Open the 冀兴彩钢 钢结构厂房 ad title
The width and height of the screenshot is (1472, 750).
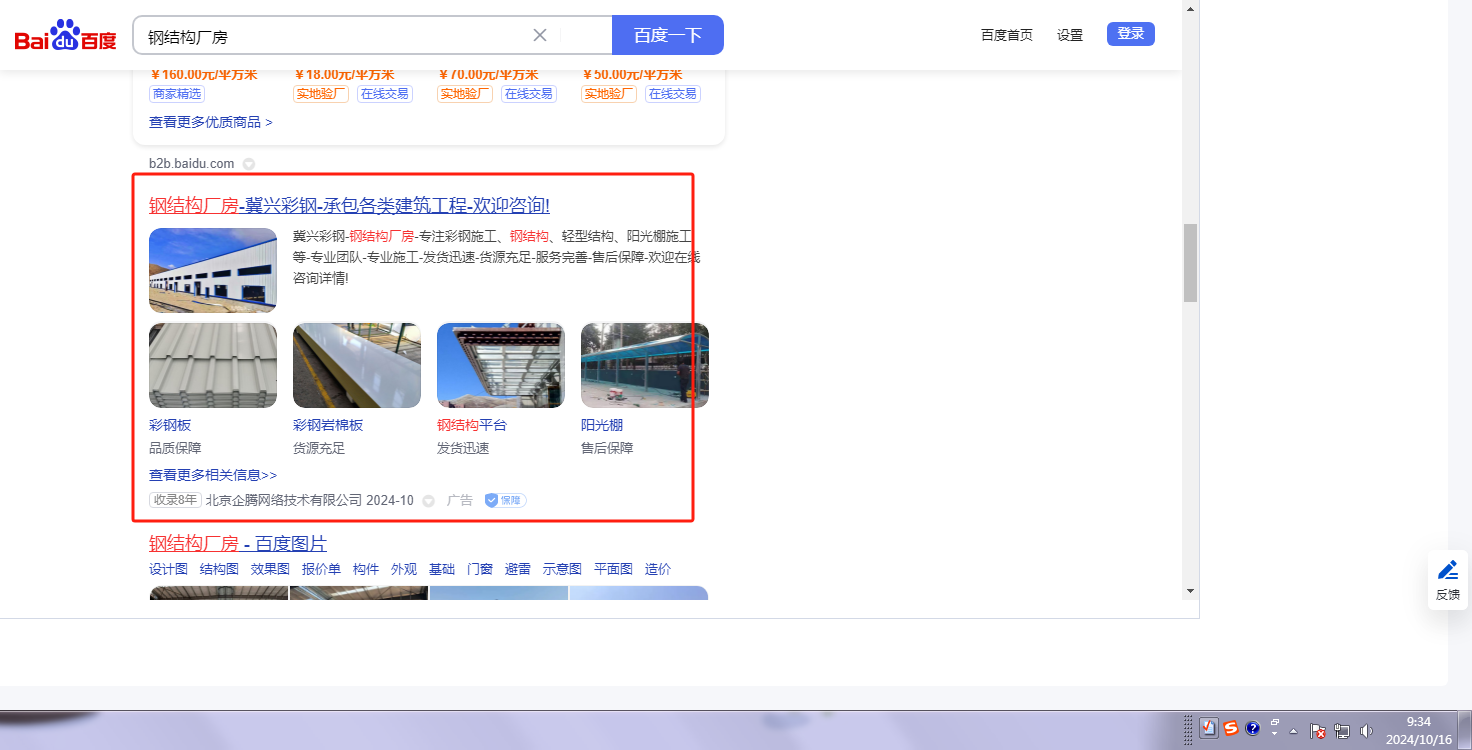[x=349, y=206]
